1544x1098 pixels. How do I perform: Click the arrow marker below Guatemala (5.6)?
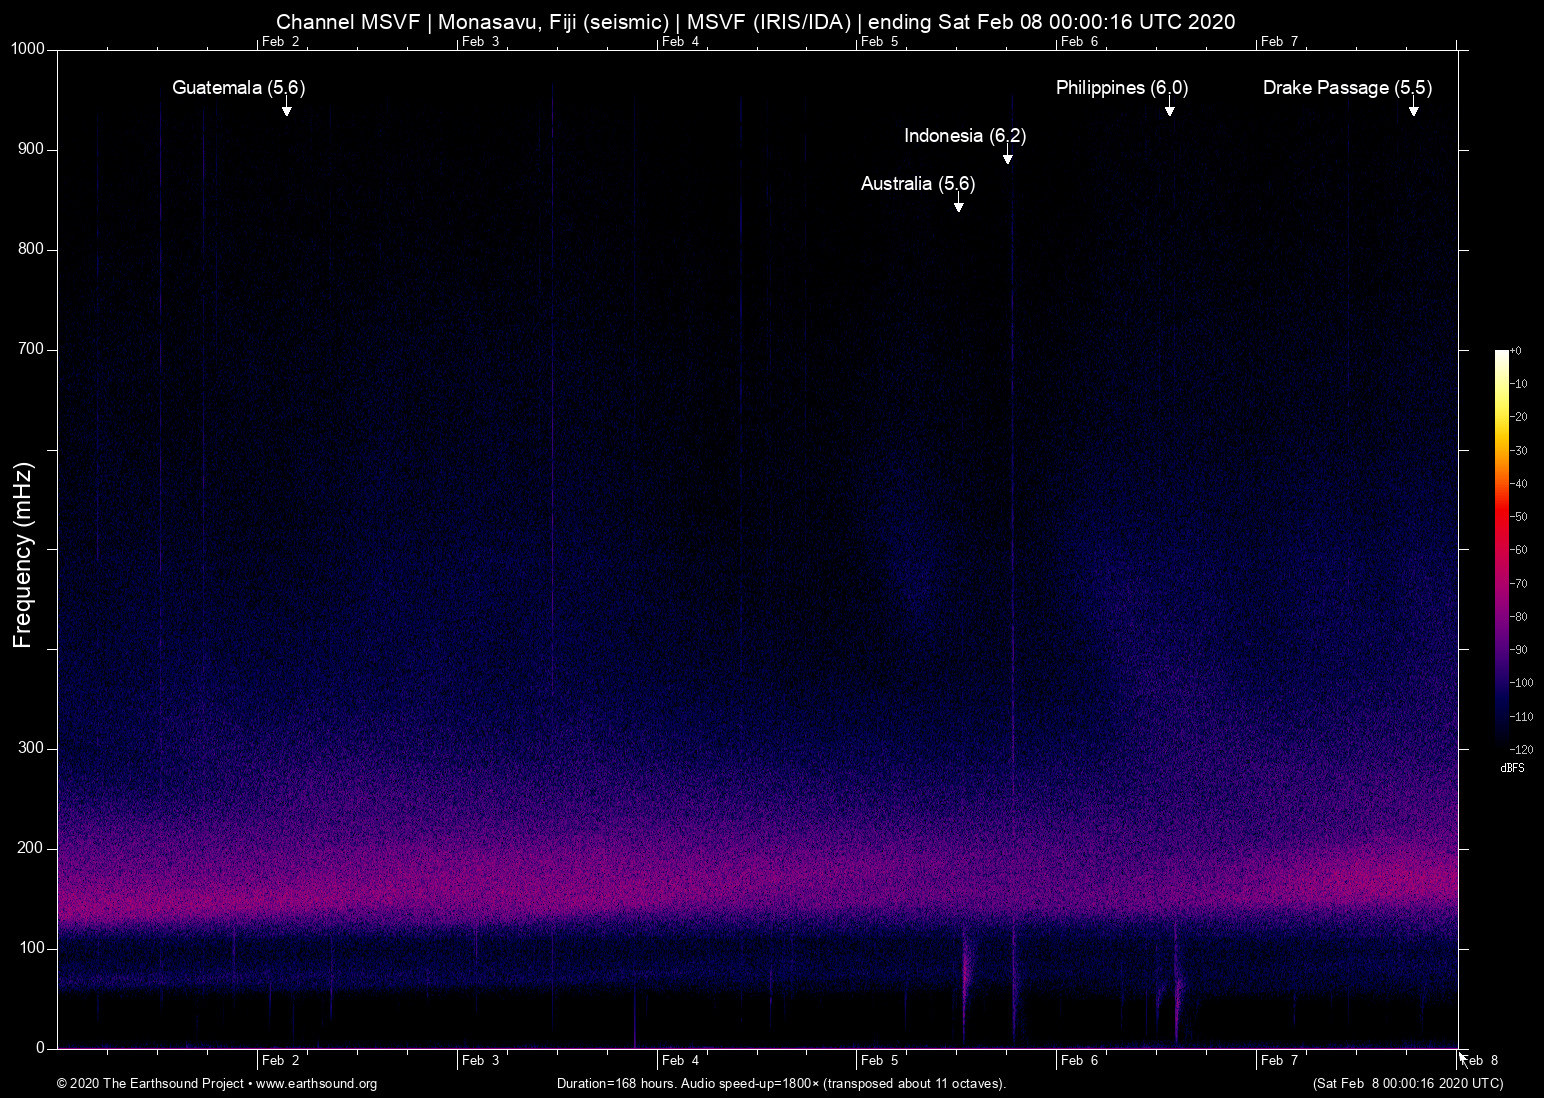point(286,110)
